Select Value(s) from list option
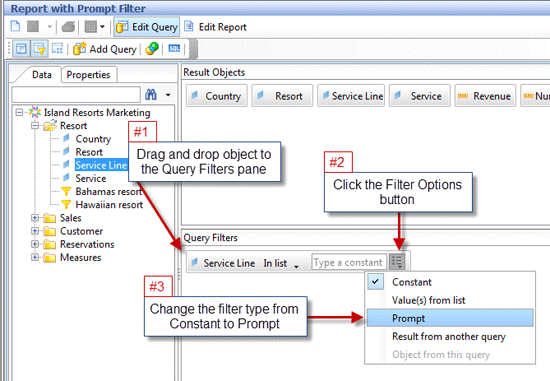Viewport: 550px width, 381px height. (450, 300)
